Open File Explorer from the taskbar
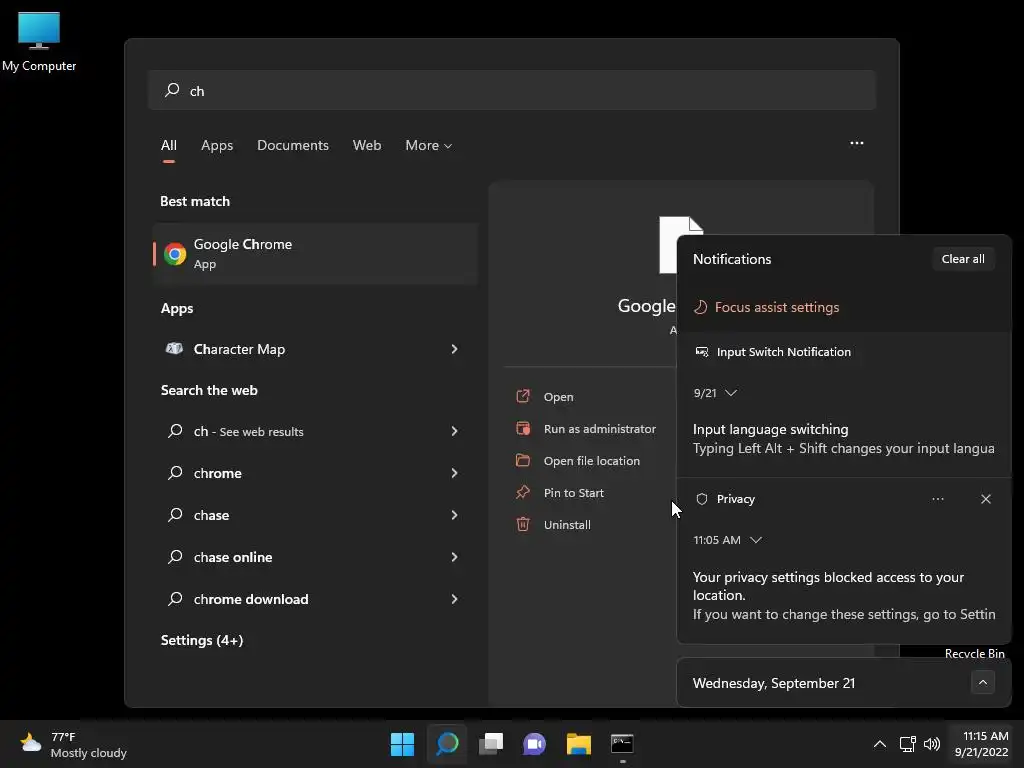The height and width of the screenshot is (768, 1024). [x=579, y=744]
